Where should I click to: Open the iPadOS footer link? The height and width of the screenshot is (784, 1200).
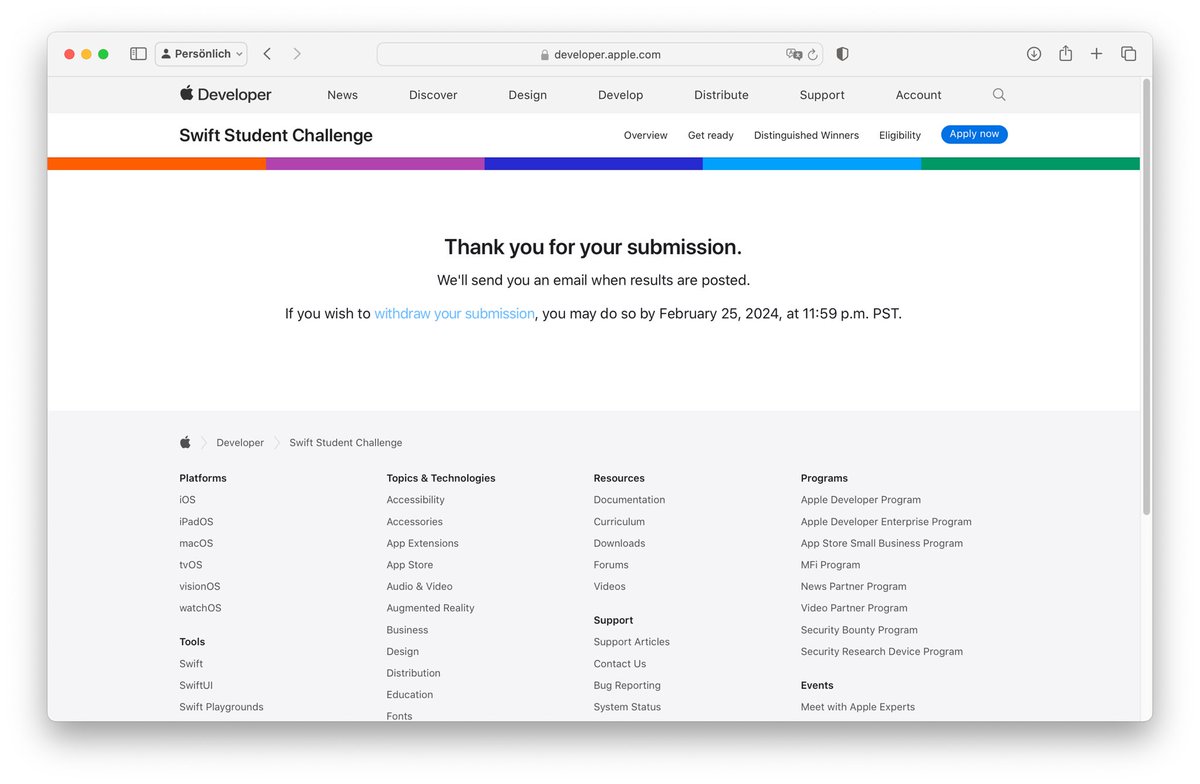(196, 522)
